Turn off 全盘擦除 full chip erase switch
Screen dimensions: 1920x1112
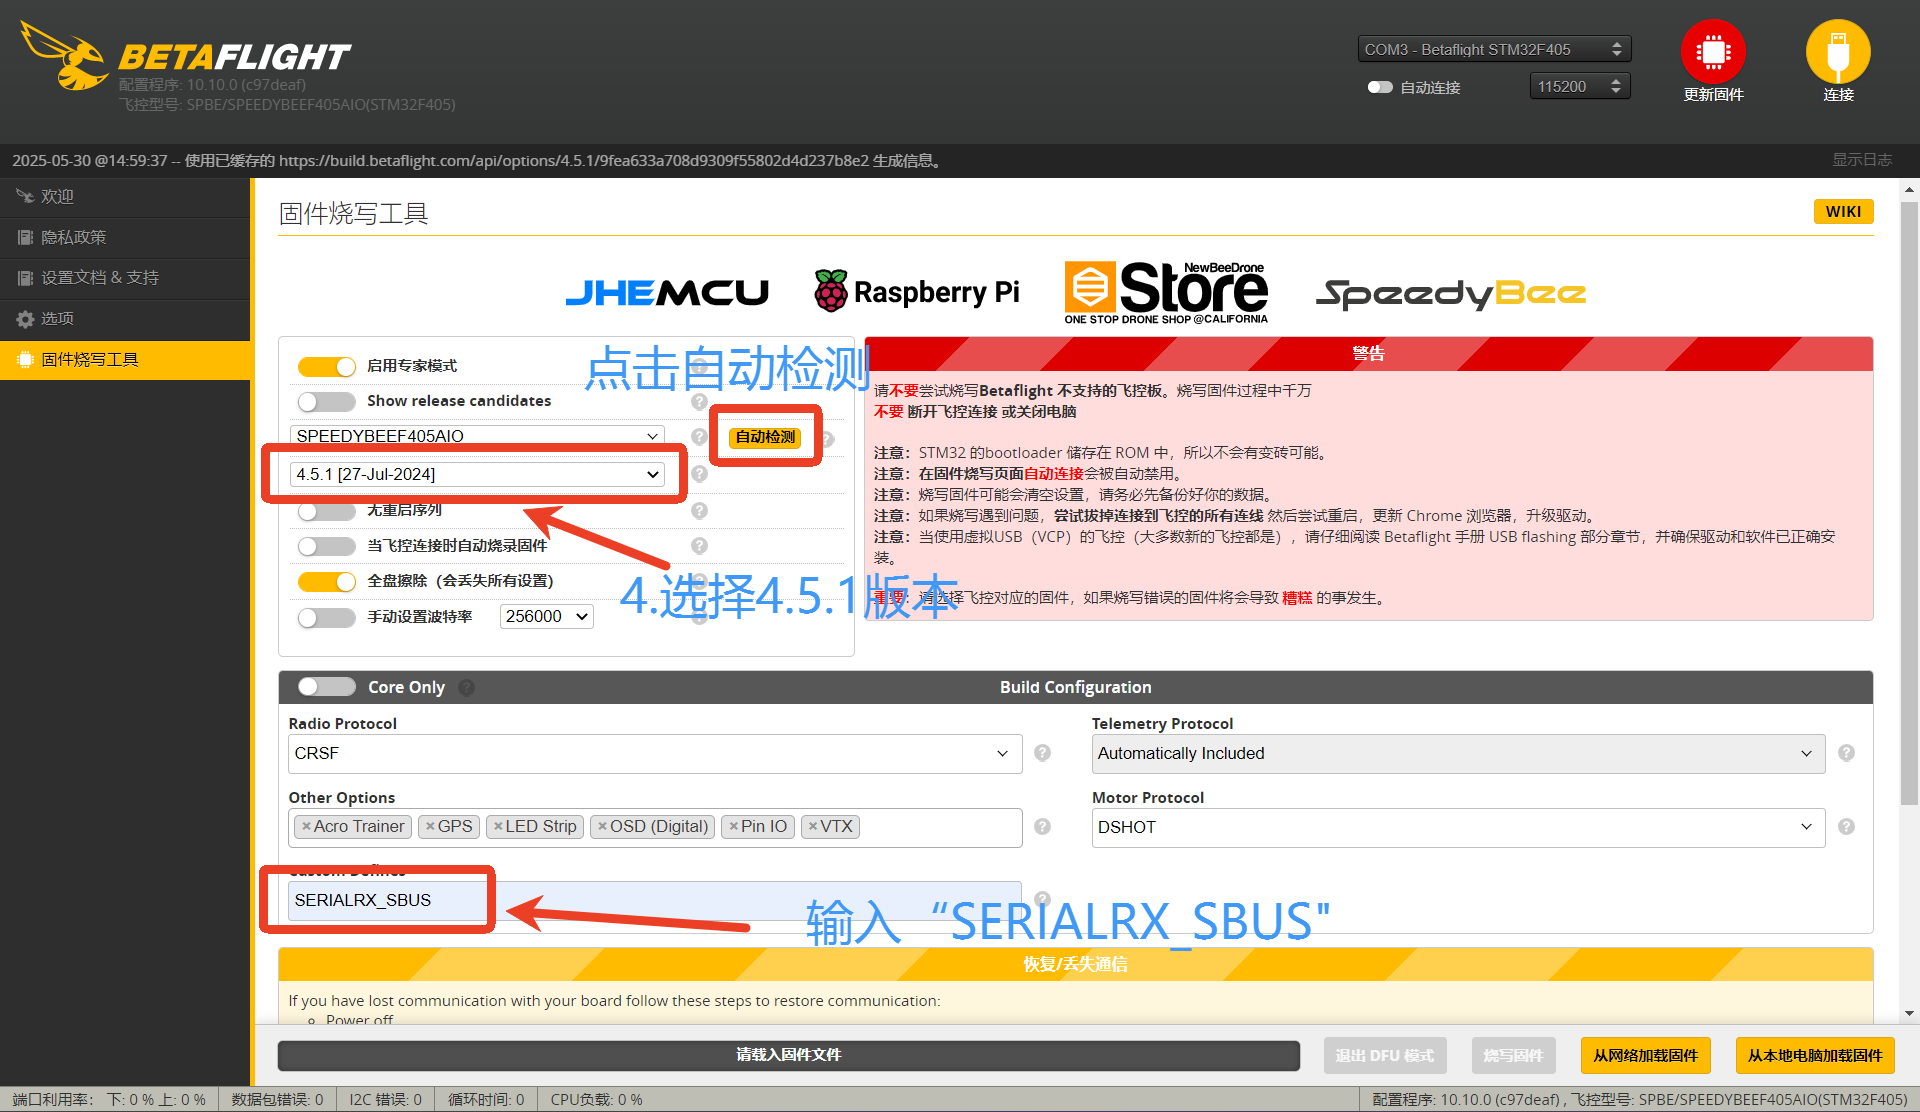pyautogui.click(x=326, y=581)
